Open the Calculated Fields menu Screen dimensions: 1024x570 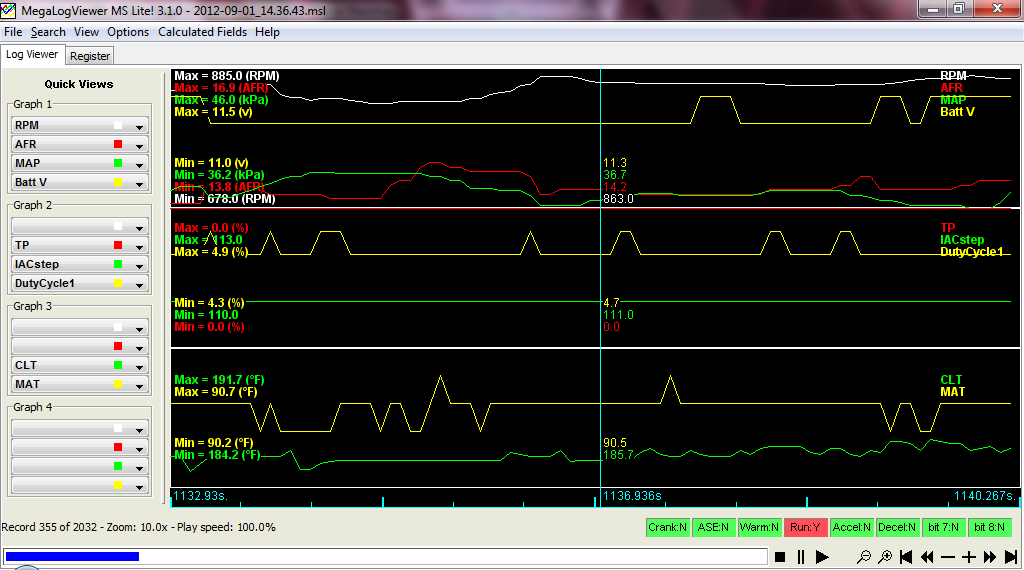pos(203,32)
